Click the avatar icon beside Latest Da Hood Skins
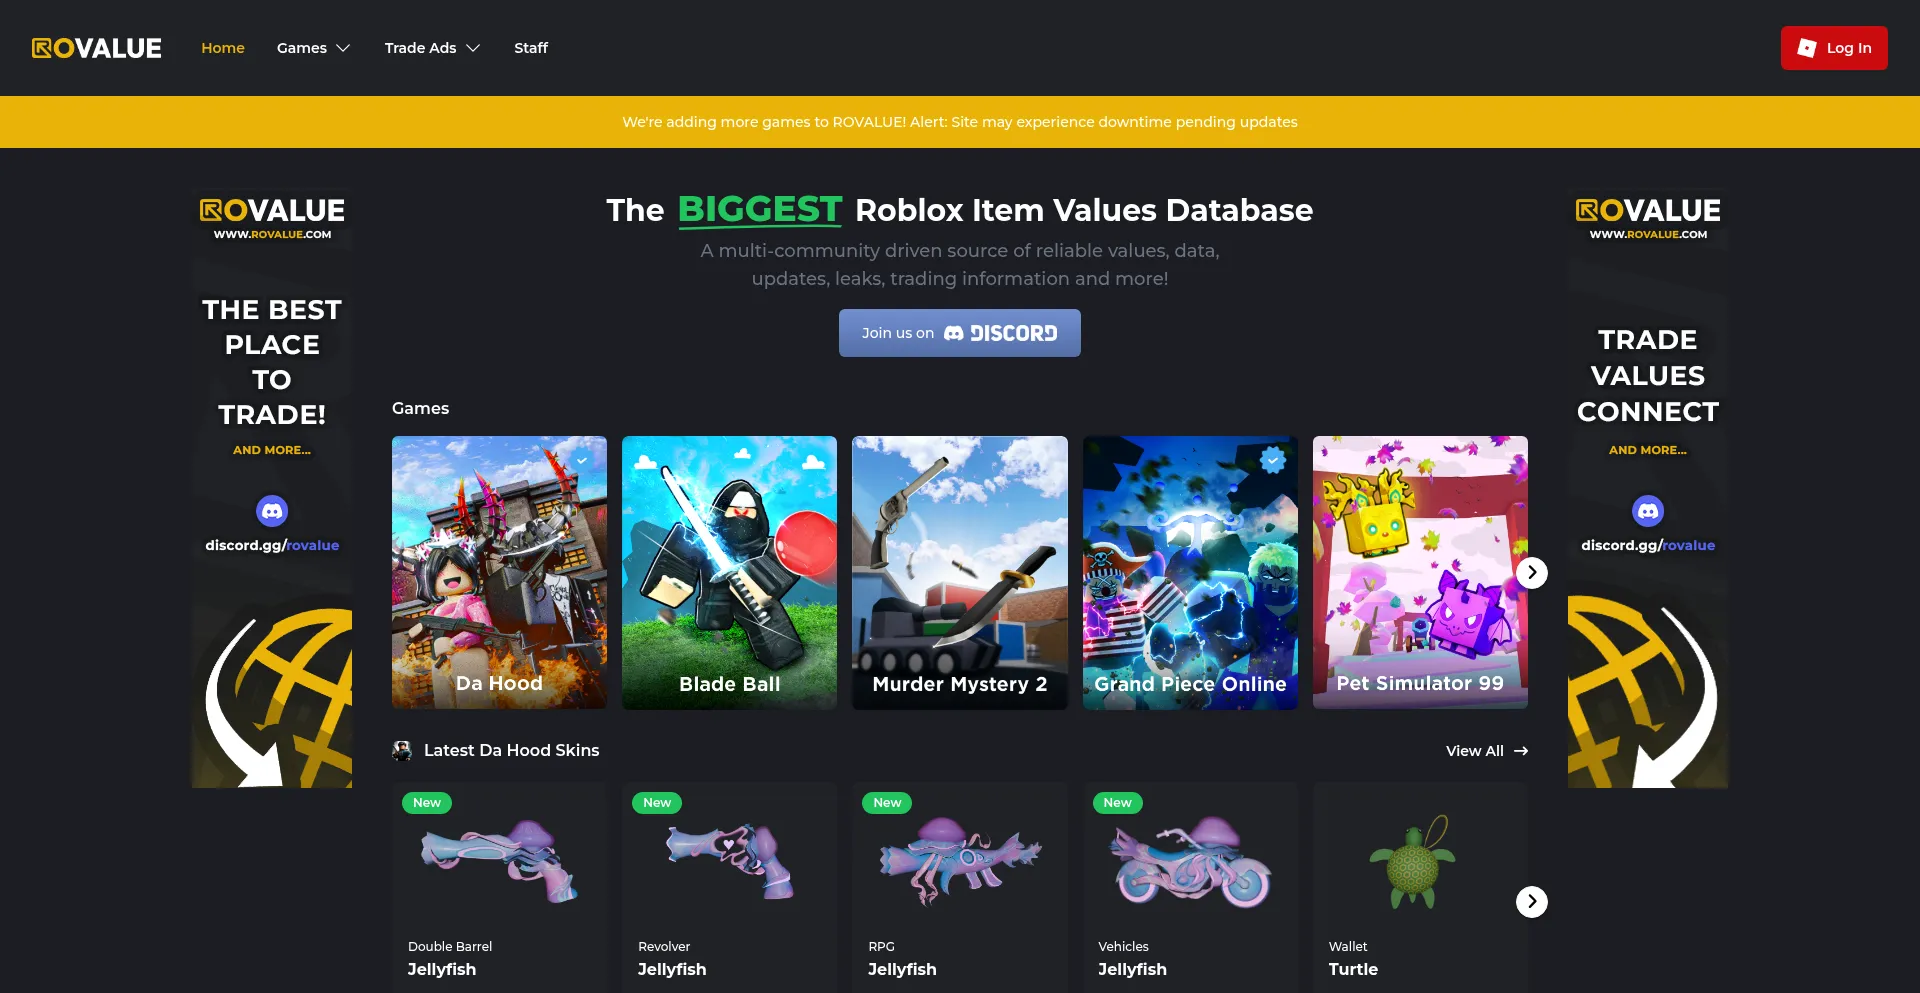Screen dimensions: 1920x993 click(x=402, y=751)
